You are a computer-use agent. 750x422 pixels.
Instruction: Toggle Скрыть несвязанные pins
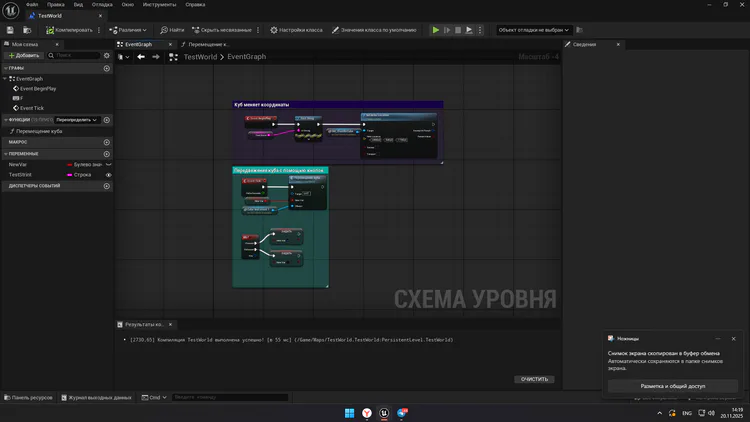pos(221,30)
